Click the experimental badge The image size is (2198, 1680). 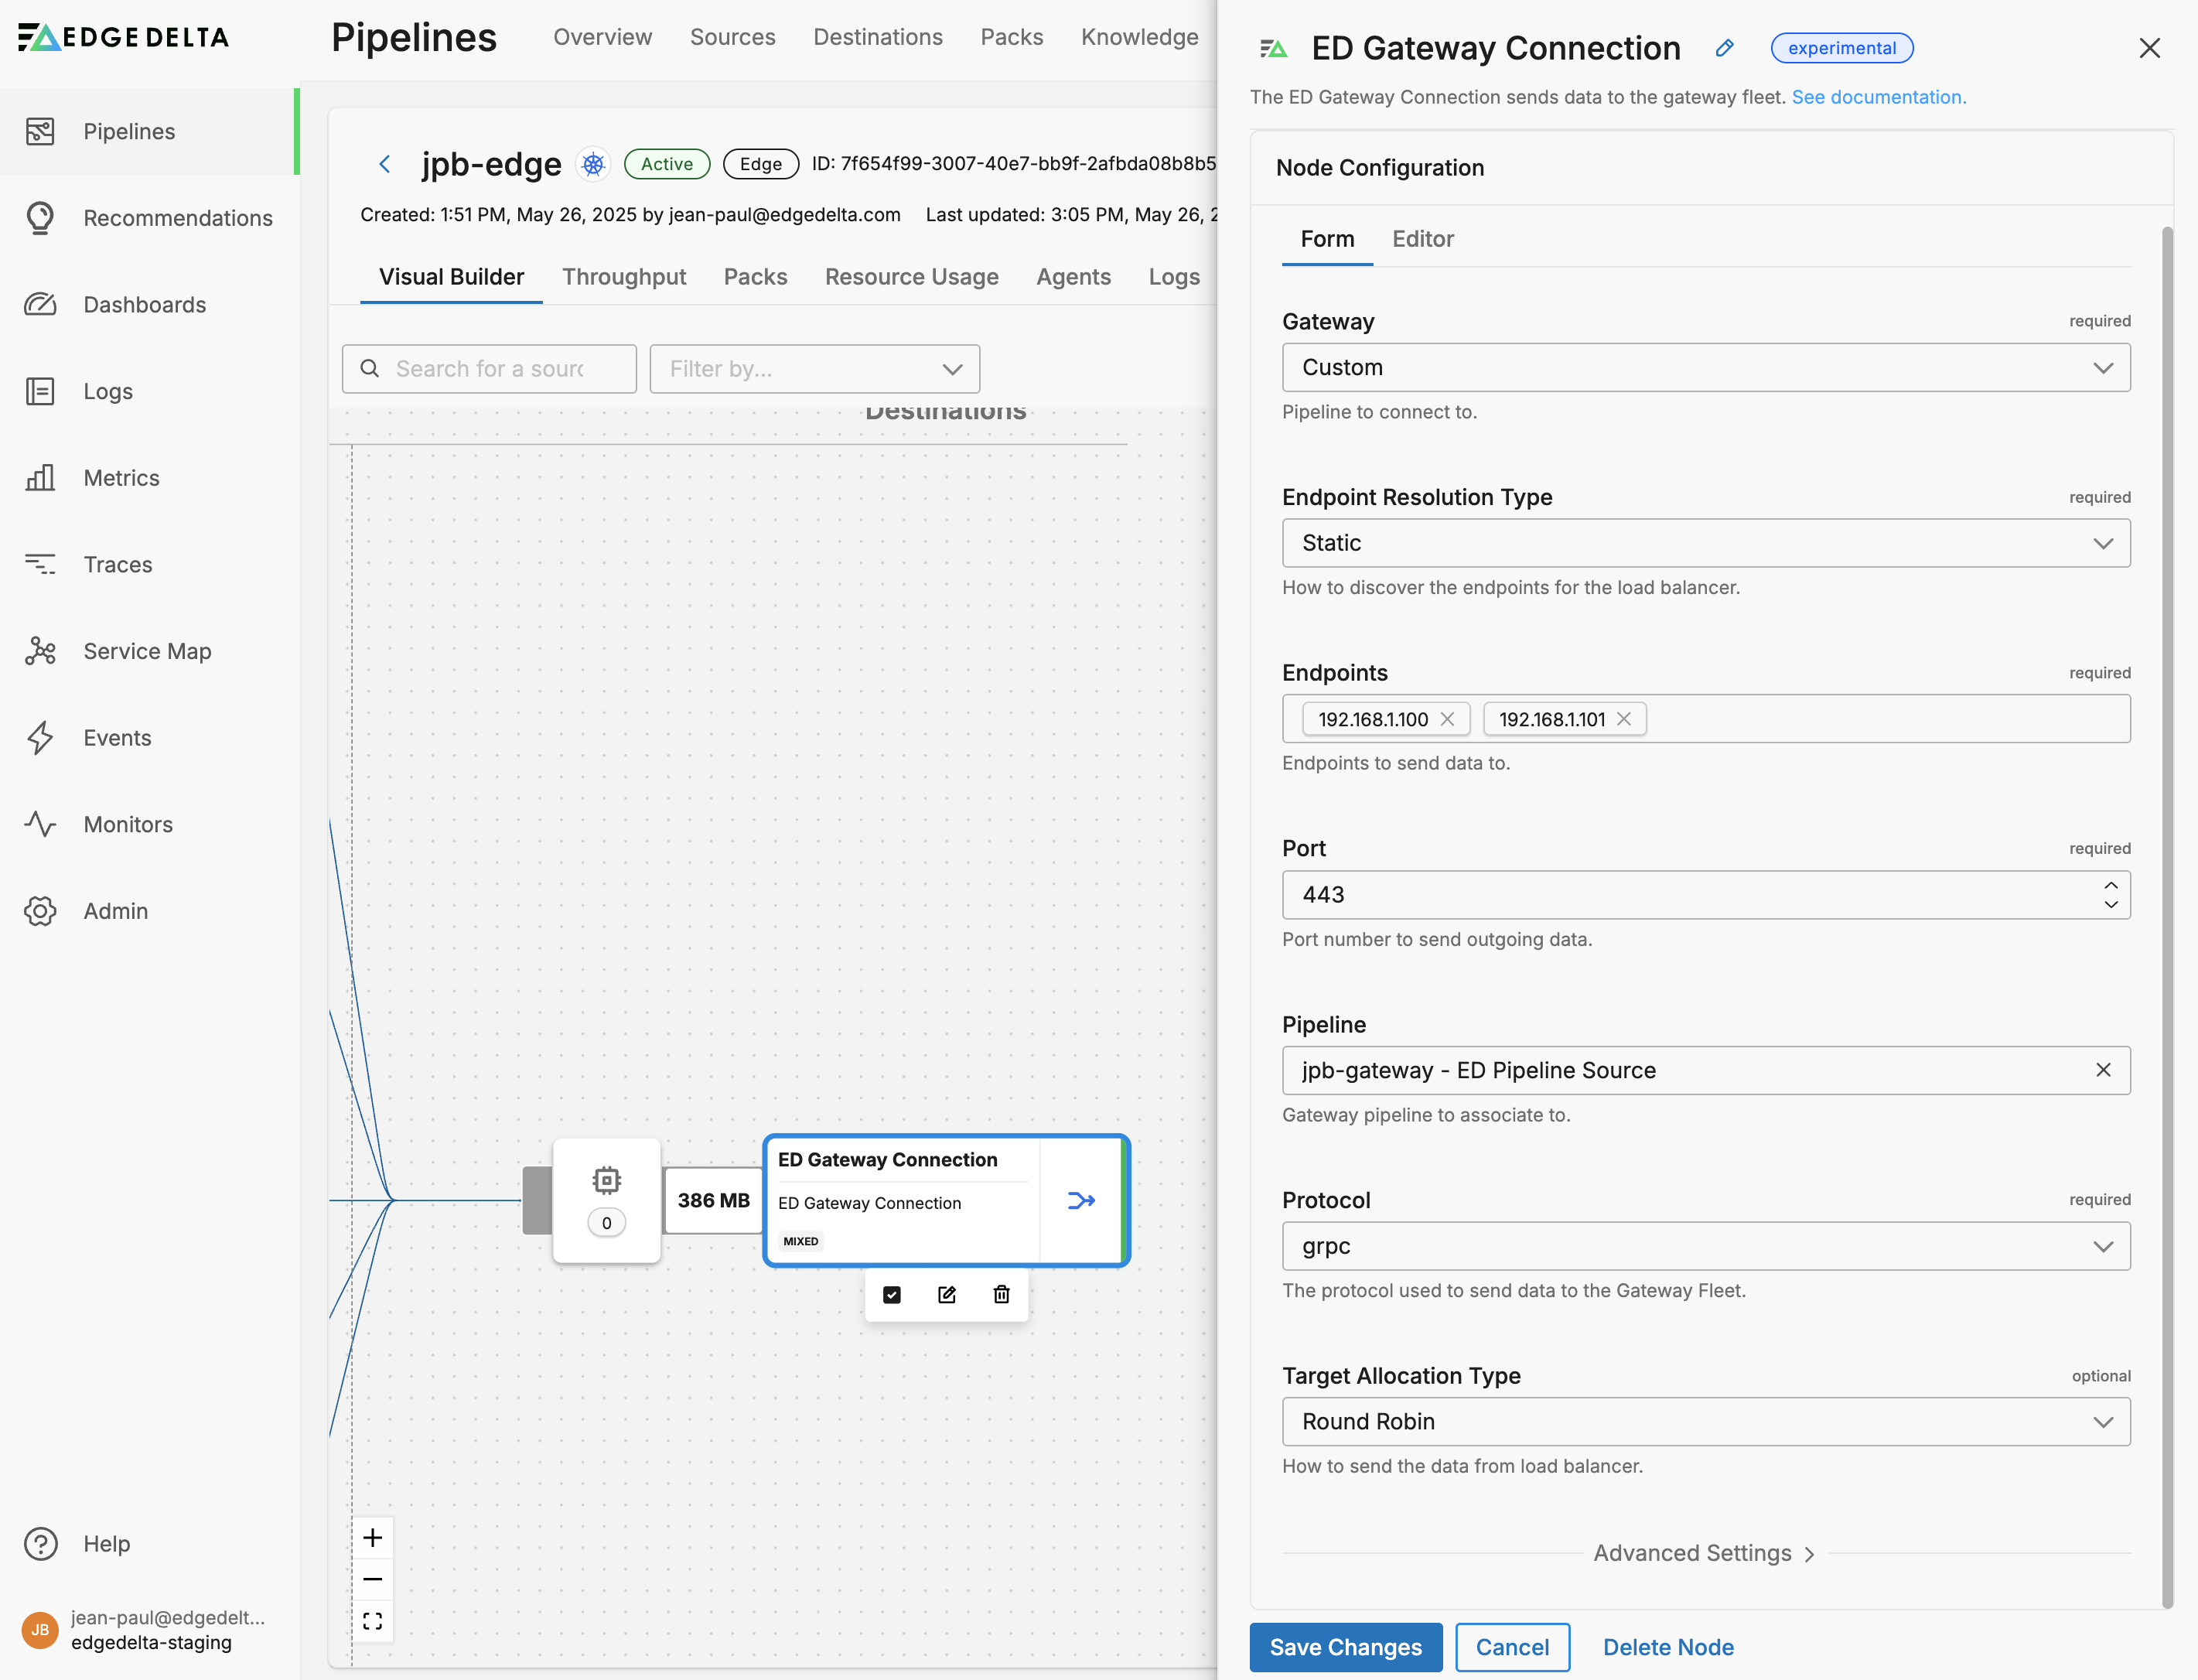1841,48
